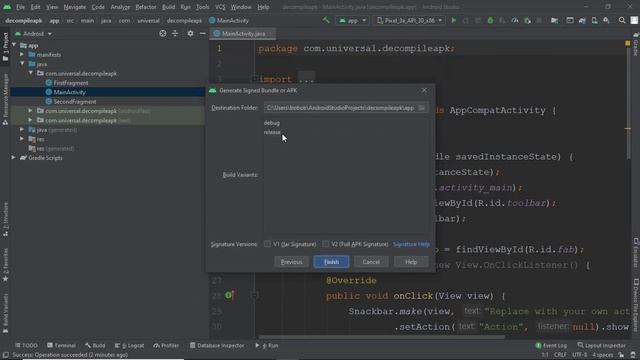
Task: Open the Gradle tool window on the right edge
Action: [x=636, y=45]
